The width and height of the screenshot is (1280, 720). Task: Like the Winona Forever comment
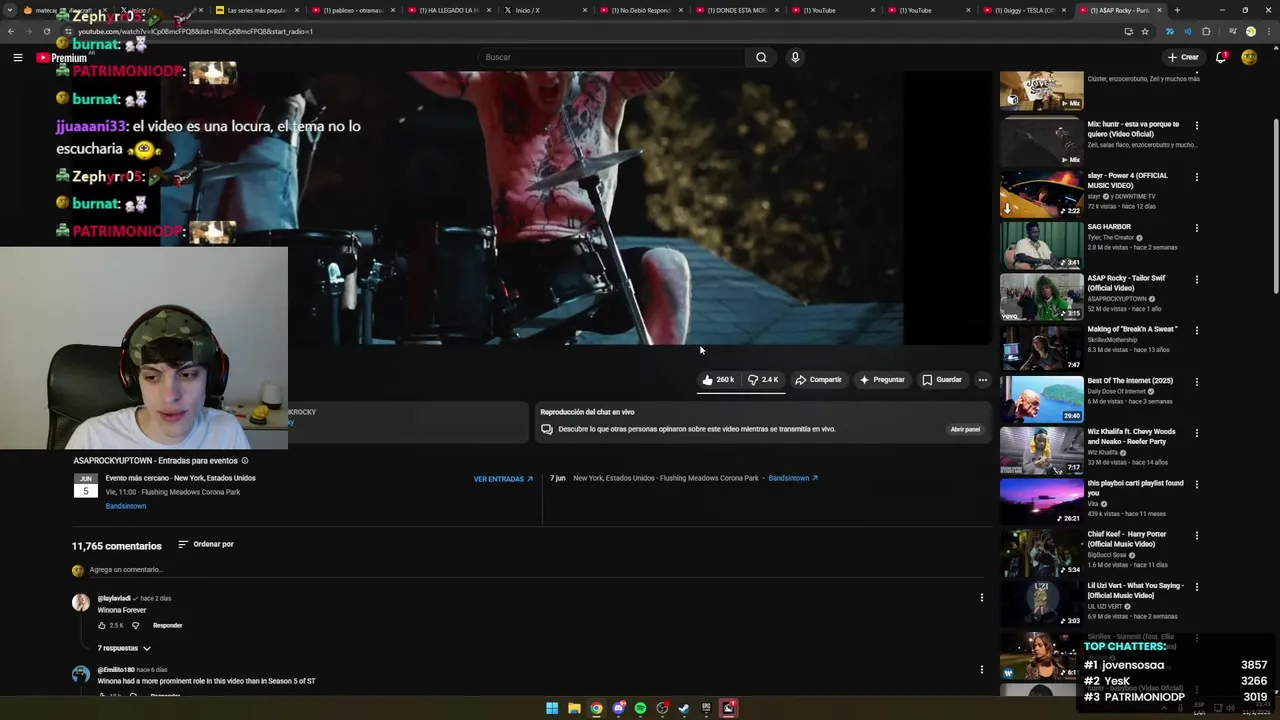click(x=102, y=625)
